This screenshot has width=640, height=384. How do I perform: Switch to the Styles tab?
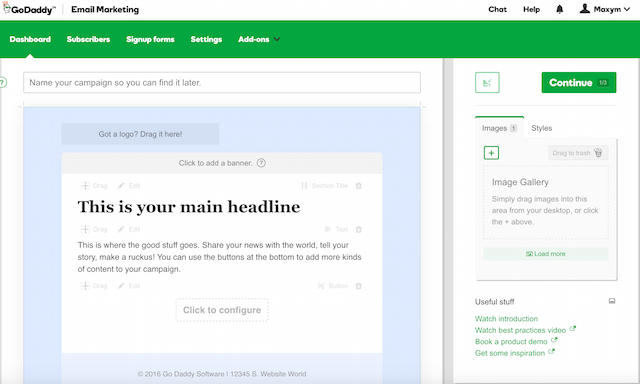click(x=541, y=128)
